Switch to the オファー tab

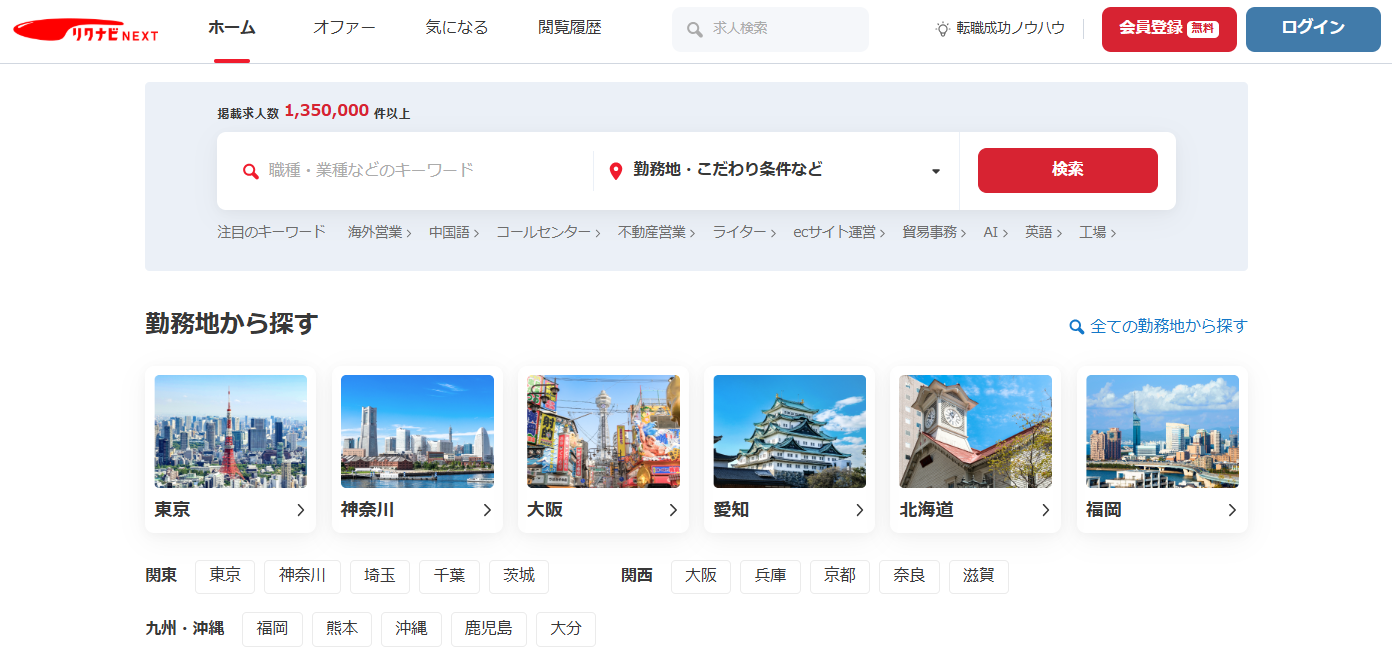(344, 28)
